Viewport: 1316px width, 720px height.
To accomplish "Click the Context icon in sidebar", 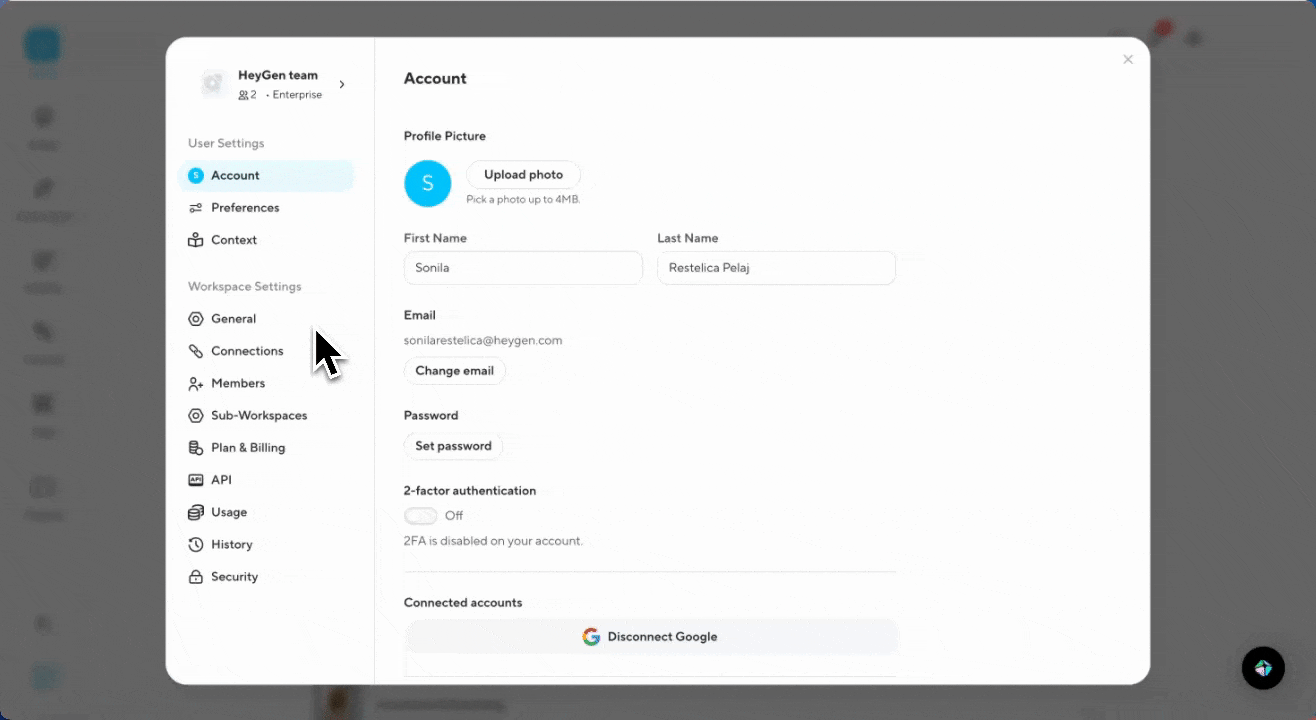I will (196, 240).
